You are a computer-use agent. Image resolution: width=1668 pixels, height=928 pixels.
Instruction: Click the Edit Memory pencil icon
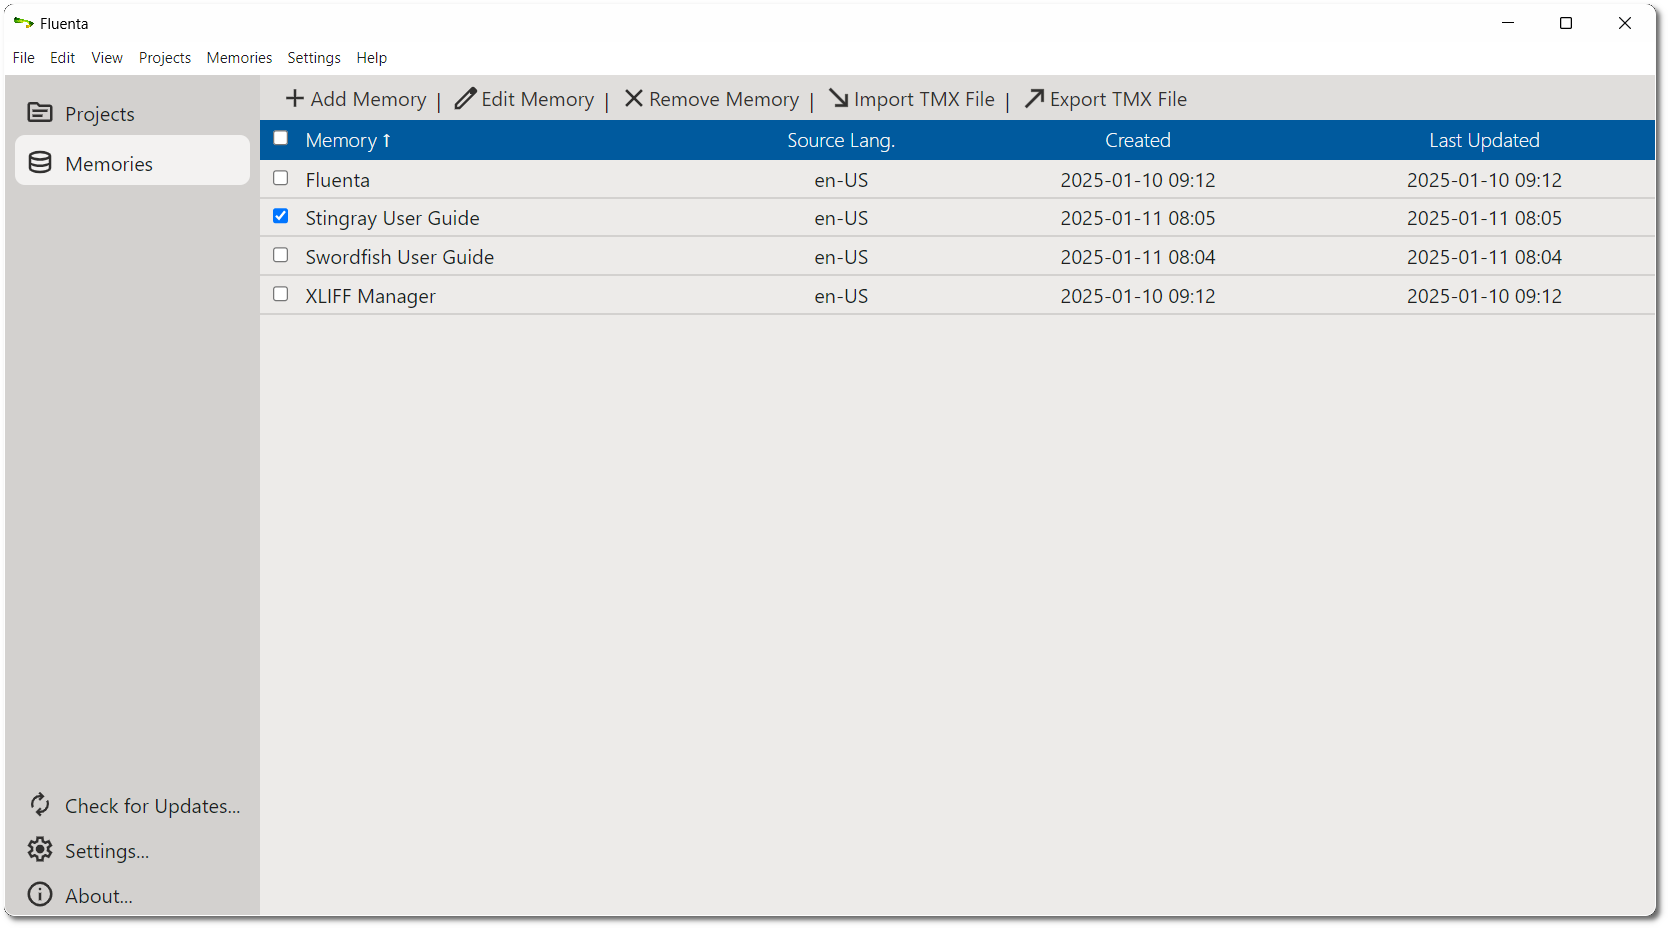(465, 98)
